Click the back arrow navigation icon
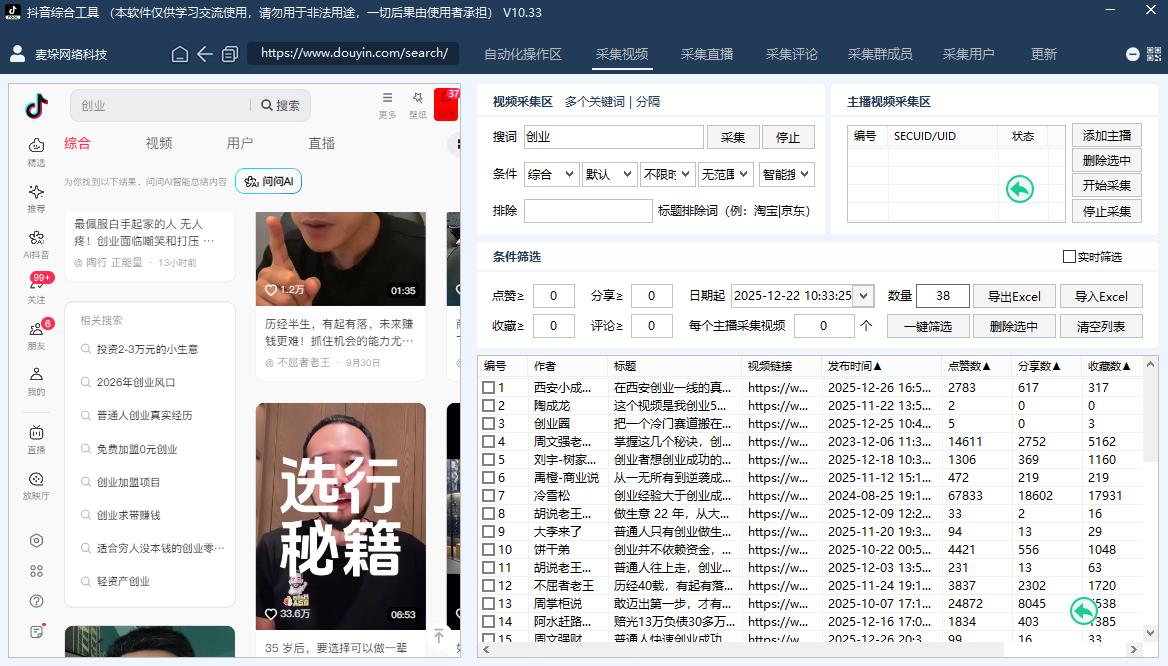This screenshot has height=666, width=1168. point(205,54)
